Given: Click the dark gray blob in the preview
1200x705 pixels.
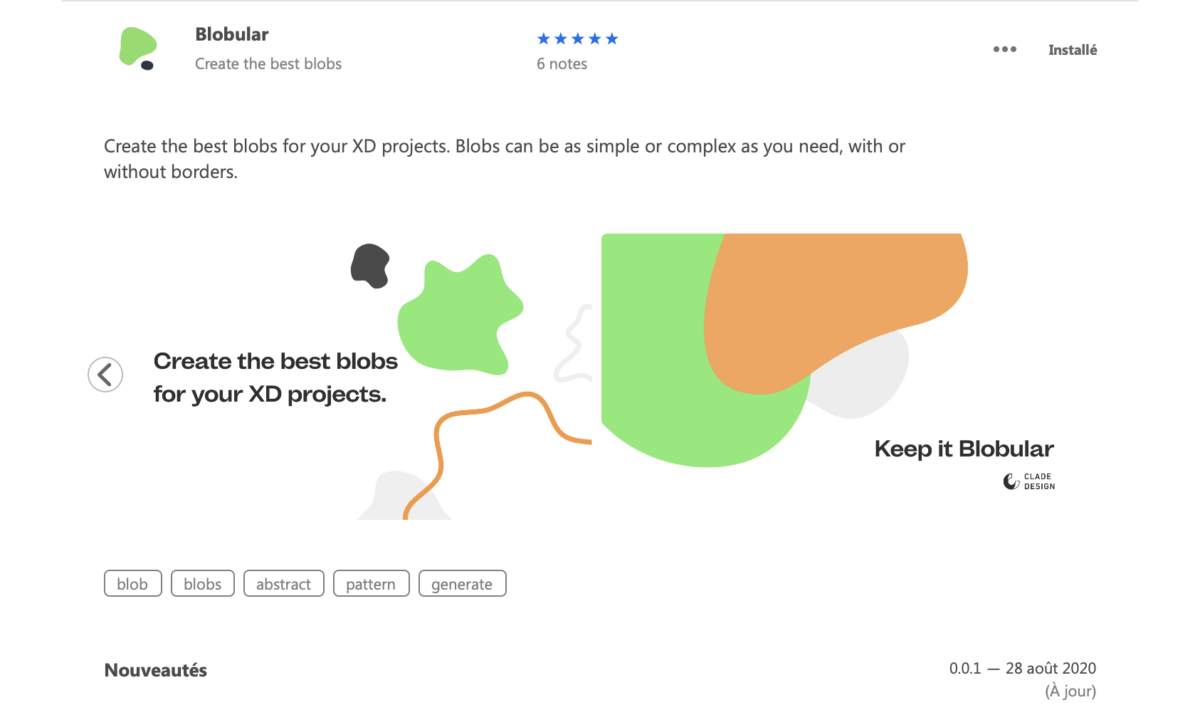Looking at the screenshot, I should coord(370,265).
